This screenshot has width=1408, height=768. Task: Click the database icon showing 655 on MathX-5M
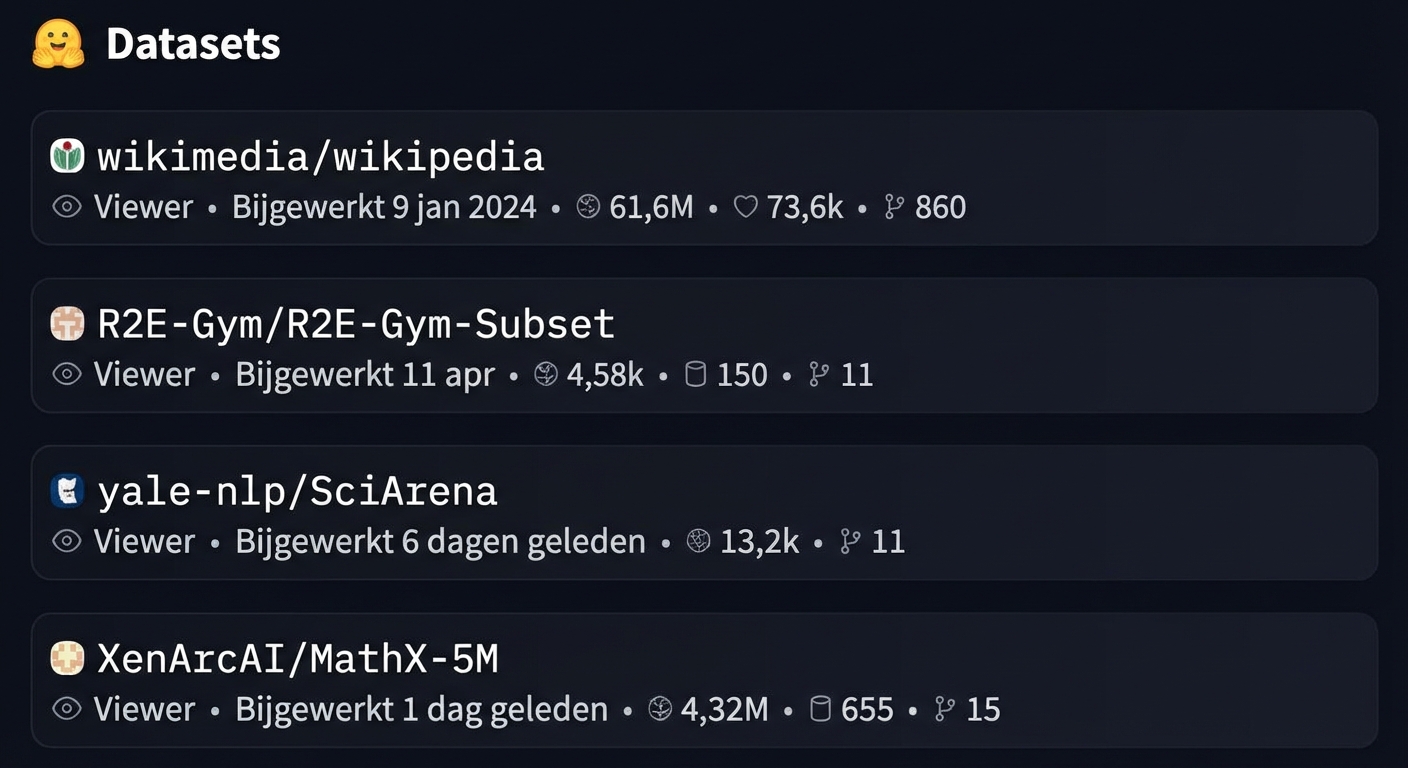[x=821, y=708]
